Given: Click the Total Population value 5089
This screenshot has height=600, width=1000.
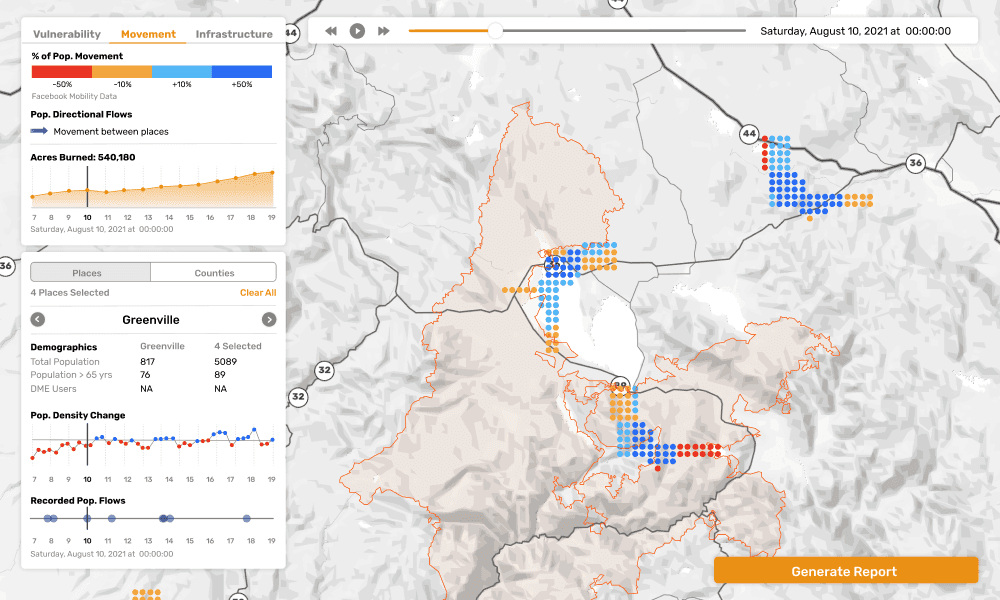Looking at the screenshot, I should click(x=226, y=362).
